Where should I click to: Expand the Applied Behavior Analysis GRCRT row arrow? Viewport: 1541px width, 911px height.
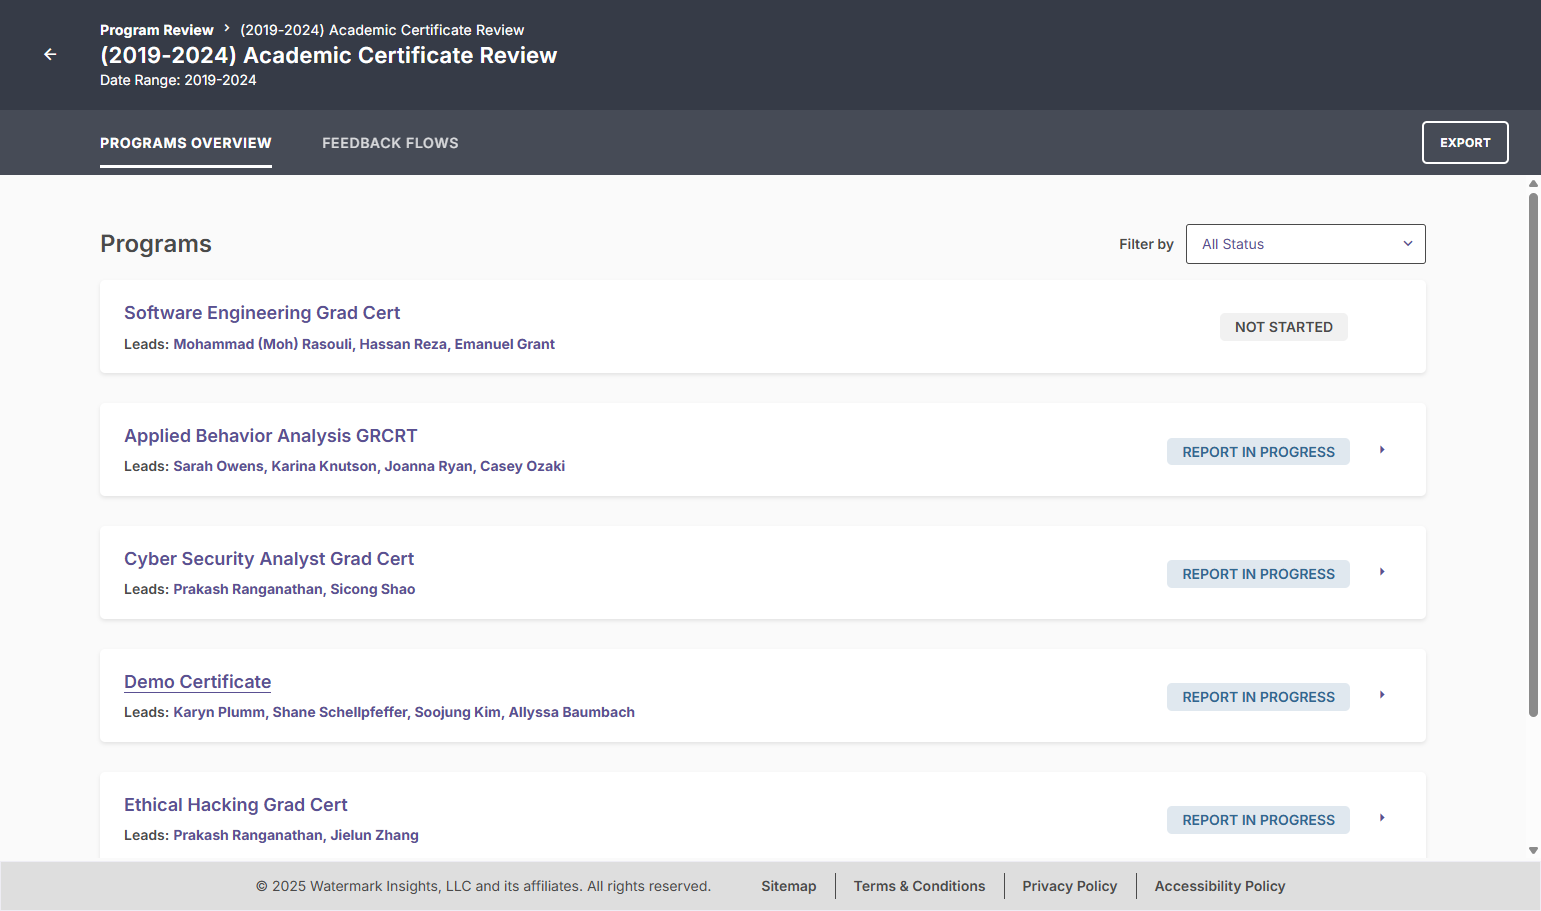[x=1382, y=450]
